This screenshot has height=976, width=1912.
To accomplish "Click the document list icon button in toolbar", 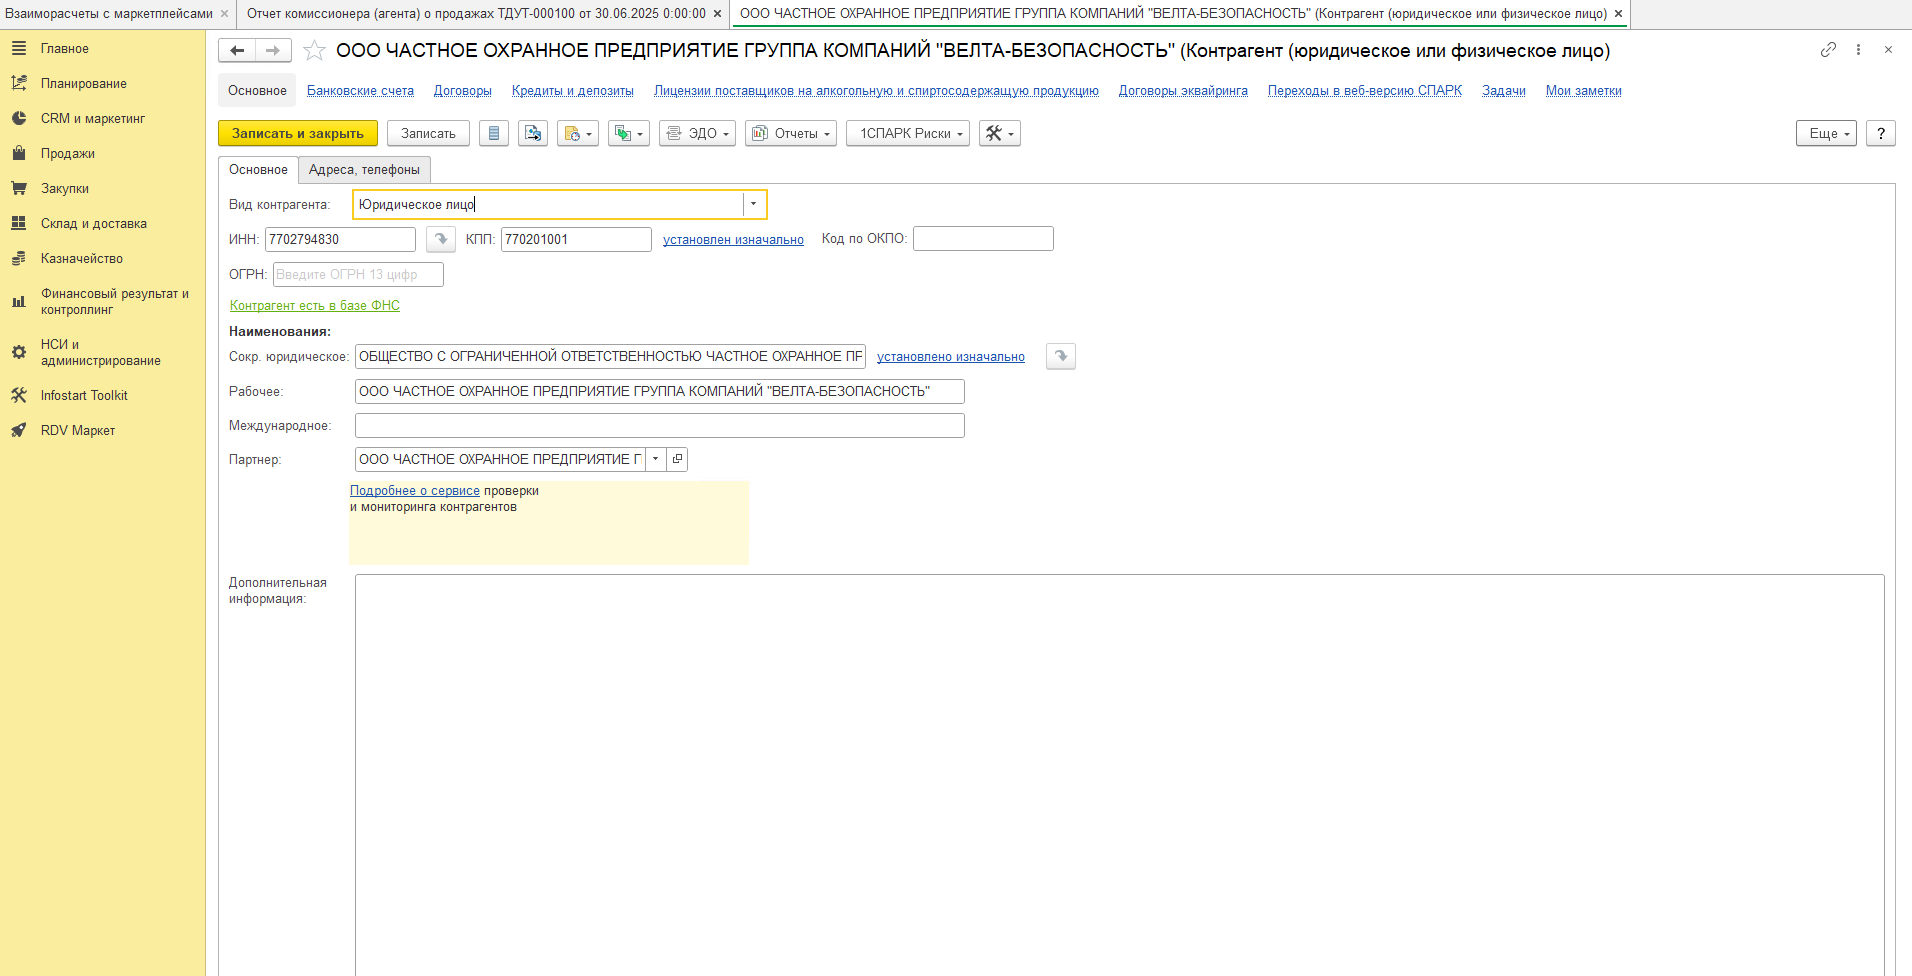I will click(x=494, y=133).
